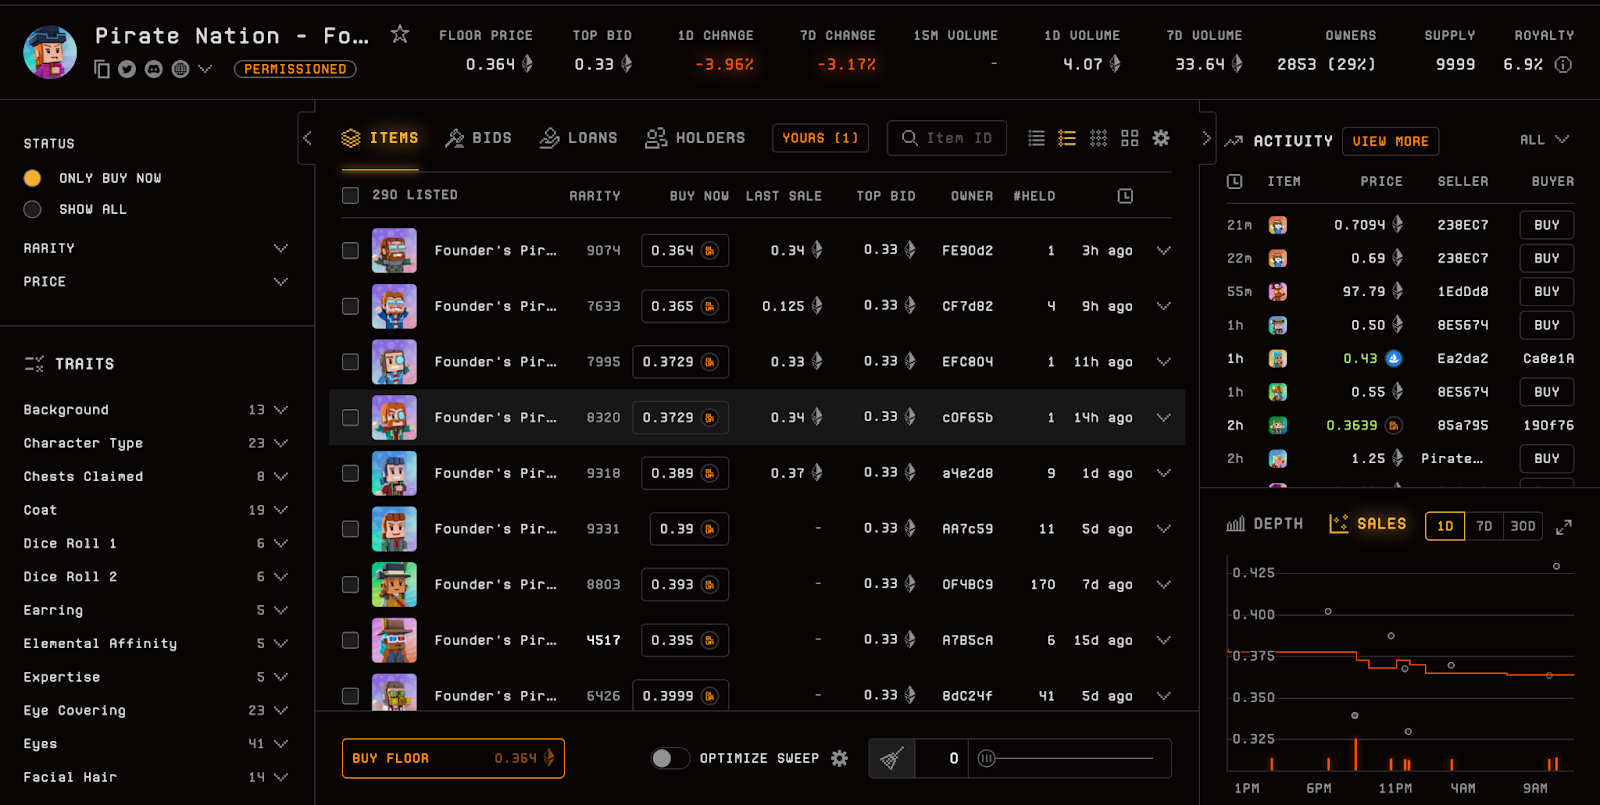Viewport: 1600px width, 805px height.
Task: Expand the sales chart fullscreen
Action: point(1564,526)
